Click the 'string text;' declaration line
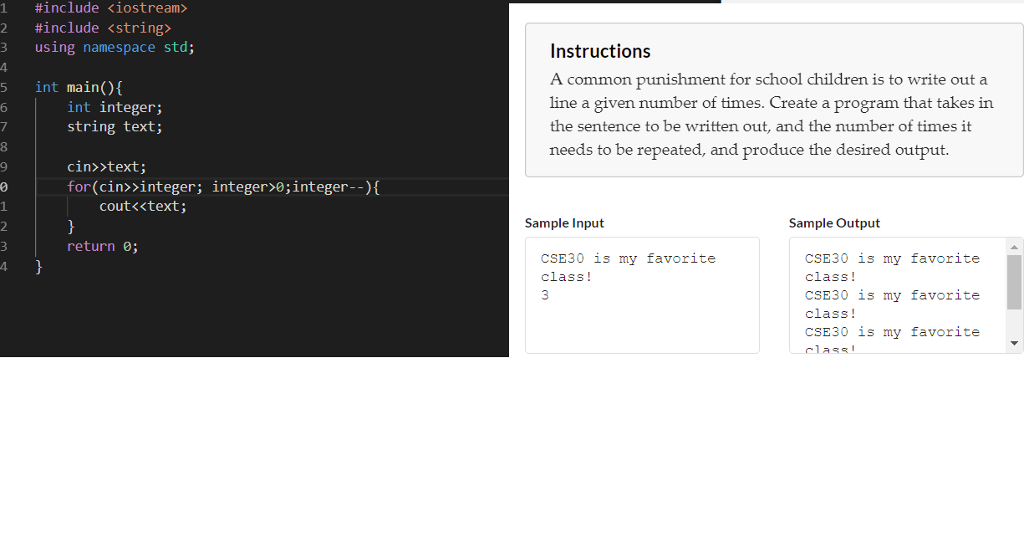 click(114, 127)
